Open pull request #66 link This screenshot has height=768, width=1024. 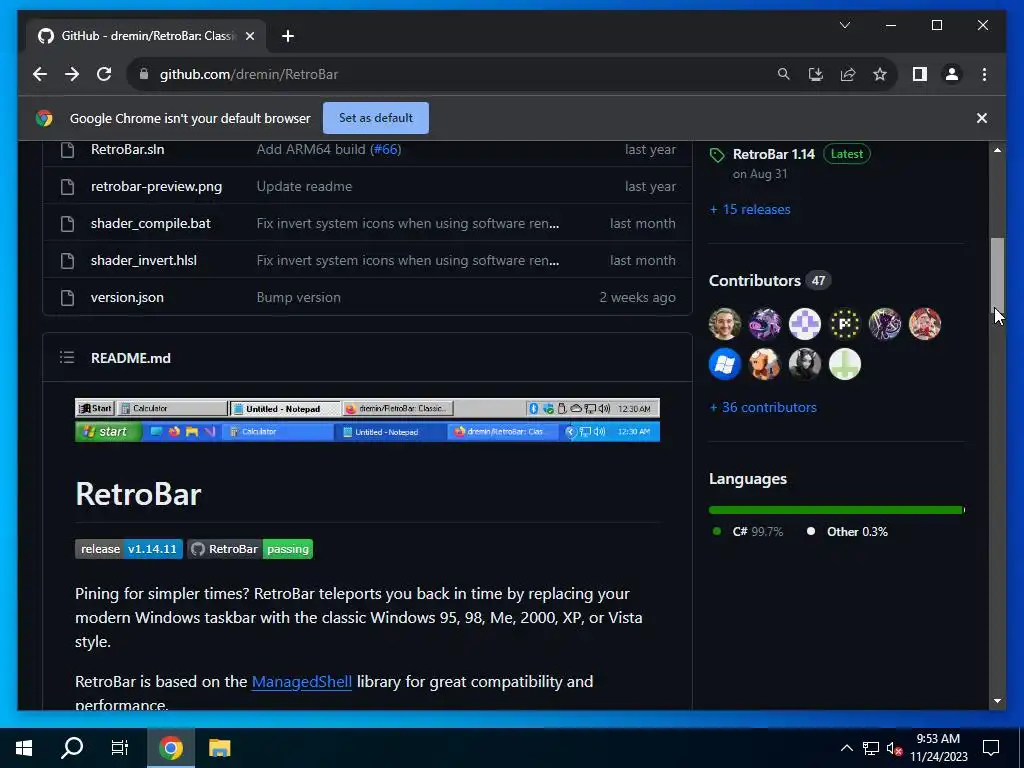(385, 150)
